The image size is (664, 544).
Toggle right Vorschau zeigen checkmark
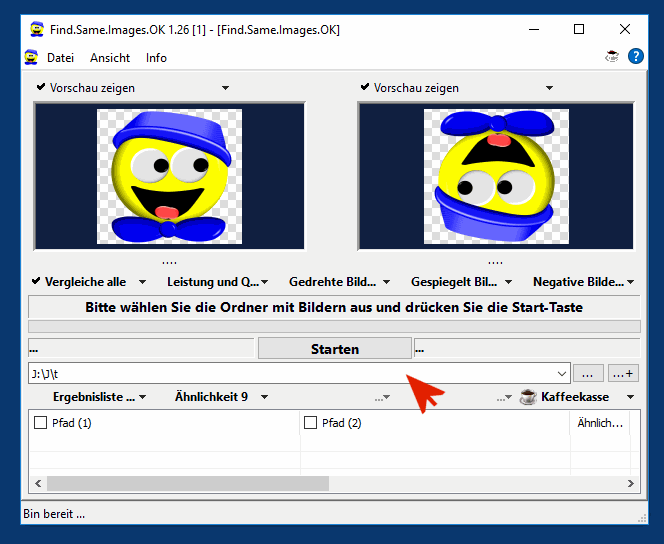coord(365,87)
